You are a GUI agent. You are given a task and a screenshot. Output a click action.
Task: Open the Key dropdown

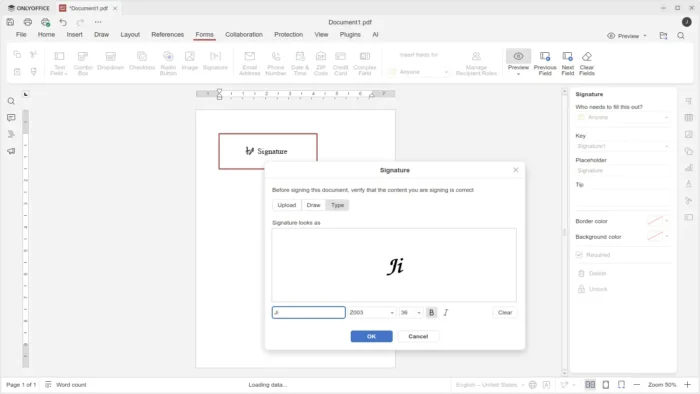click(x=623, y=146)
